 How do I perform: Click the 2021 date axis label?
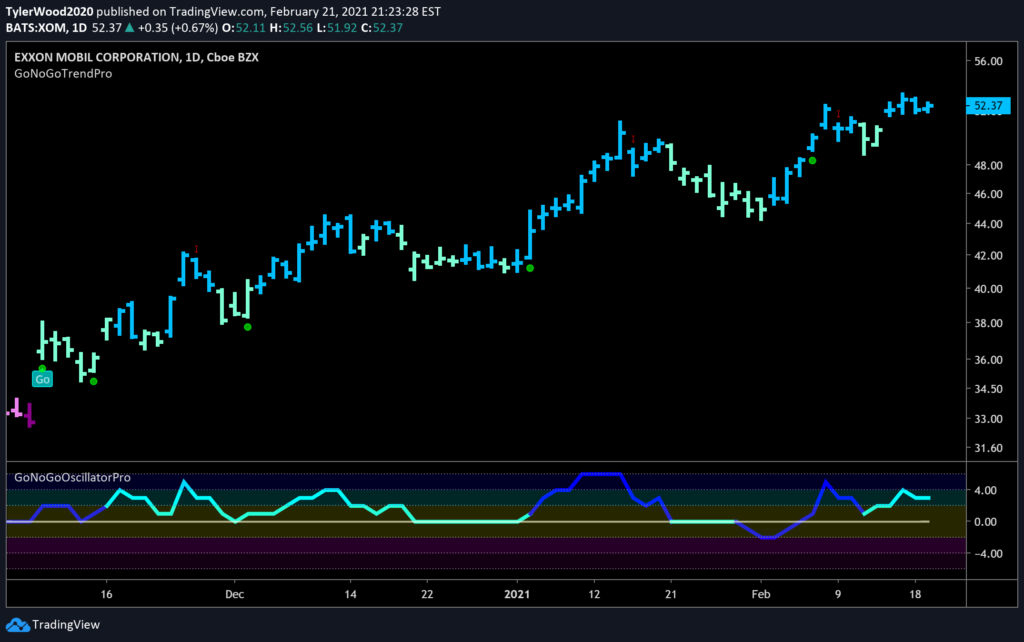[517, 594]
